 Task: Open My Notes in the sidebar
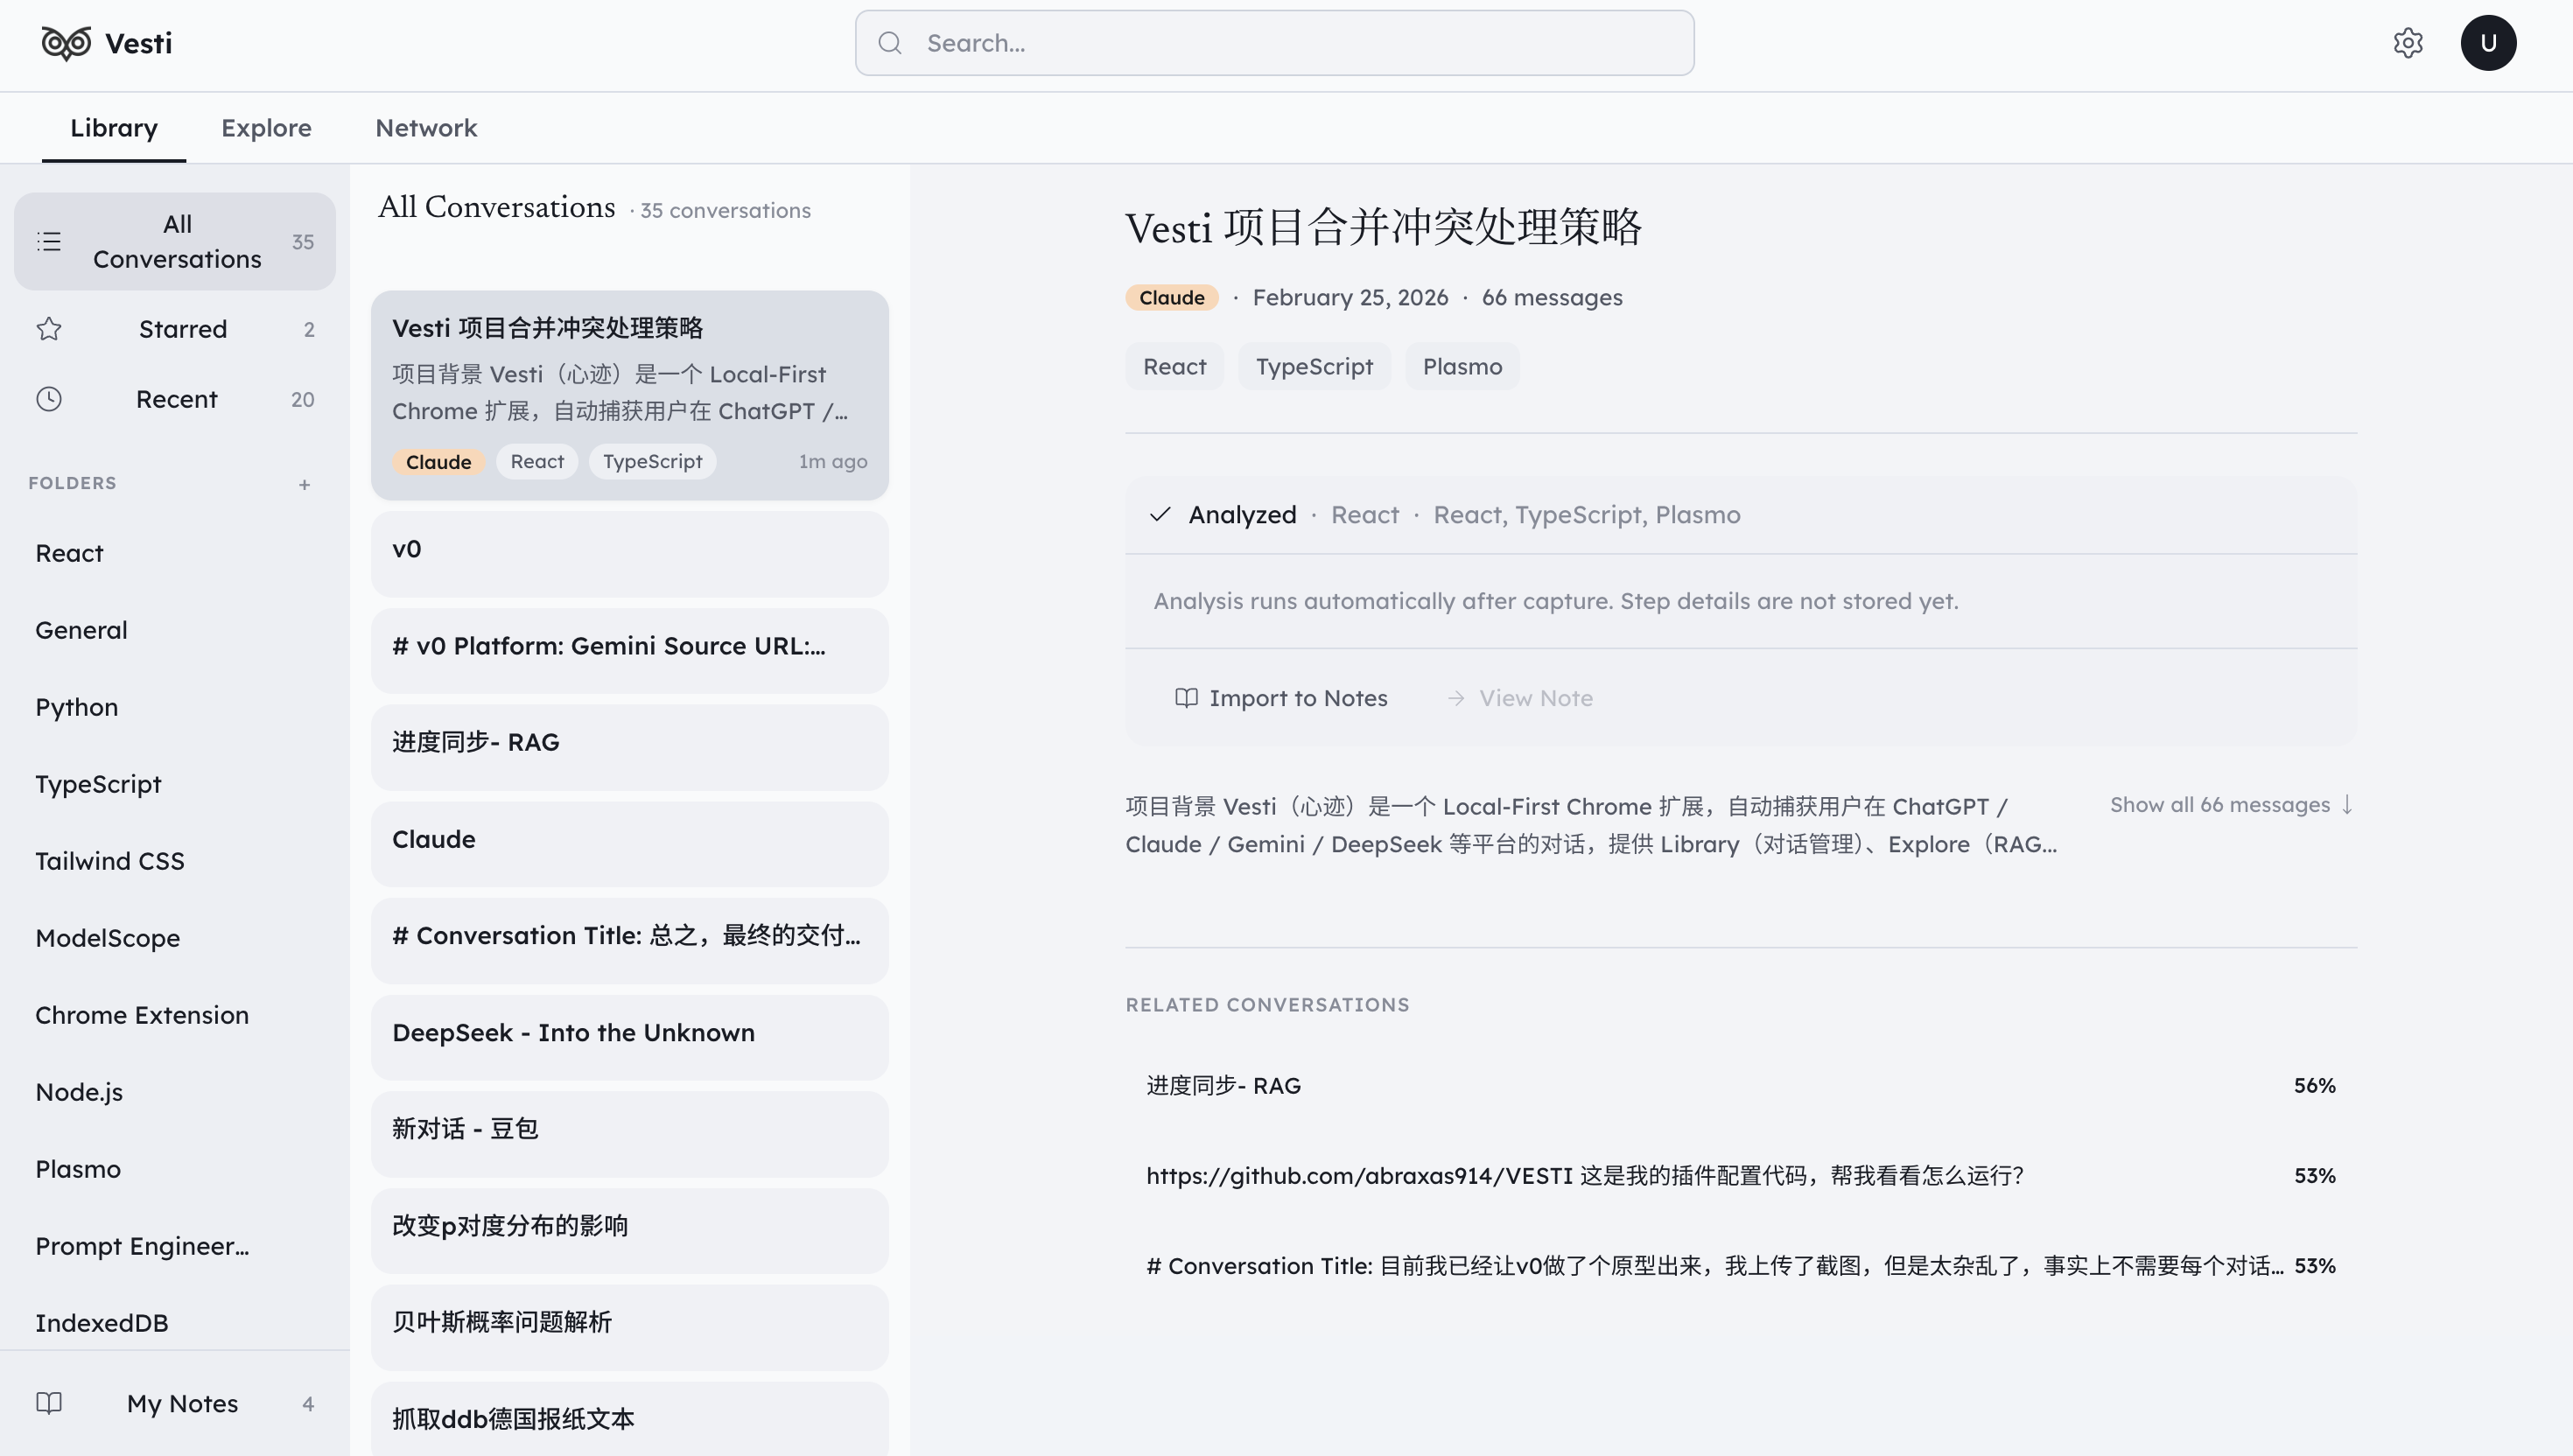[x=175, y=1403]
